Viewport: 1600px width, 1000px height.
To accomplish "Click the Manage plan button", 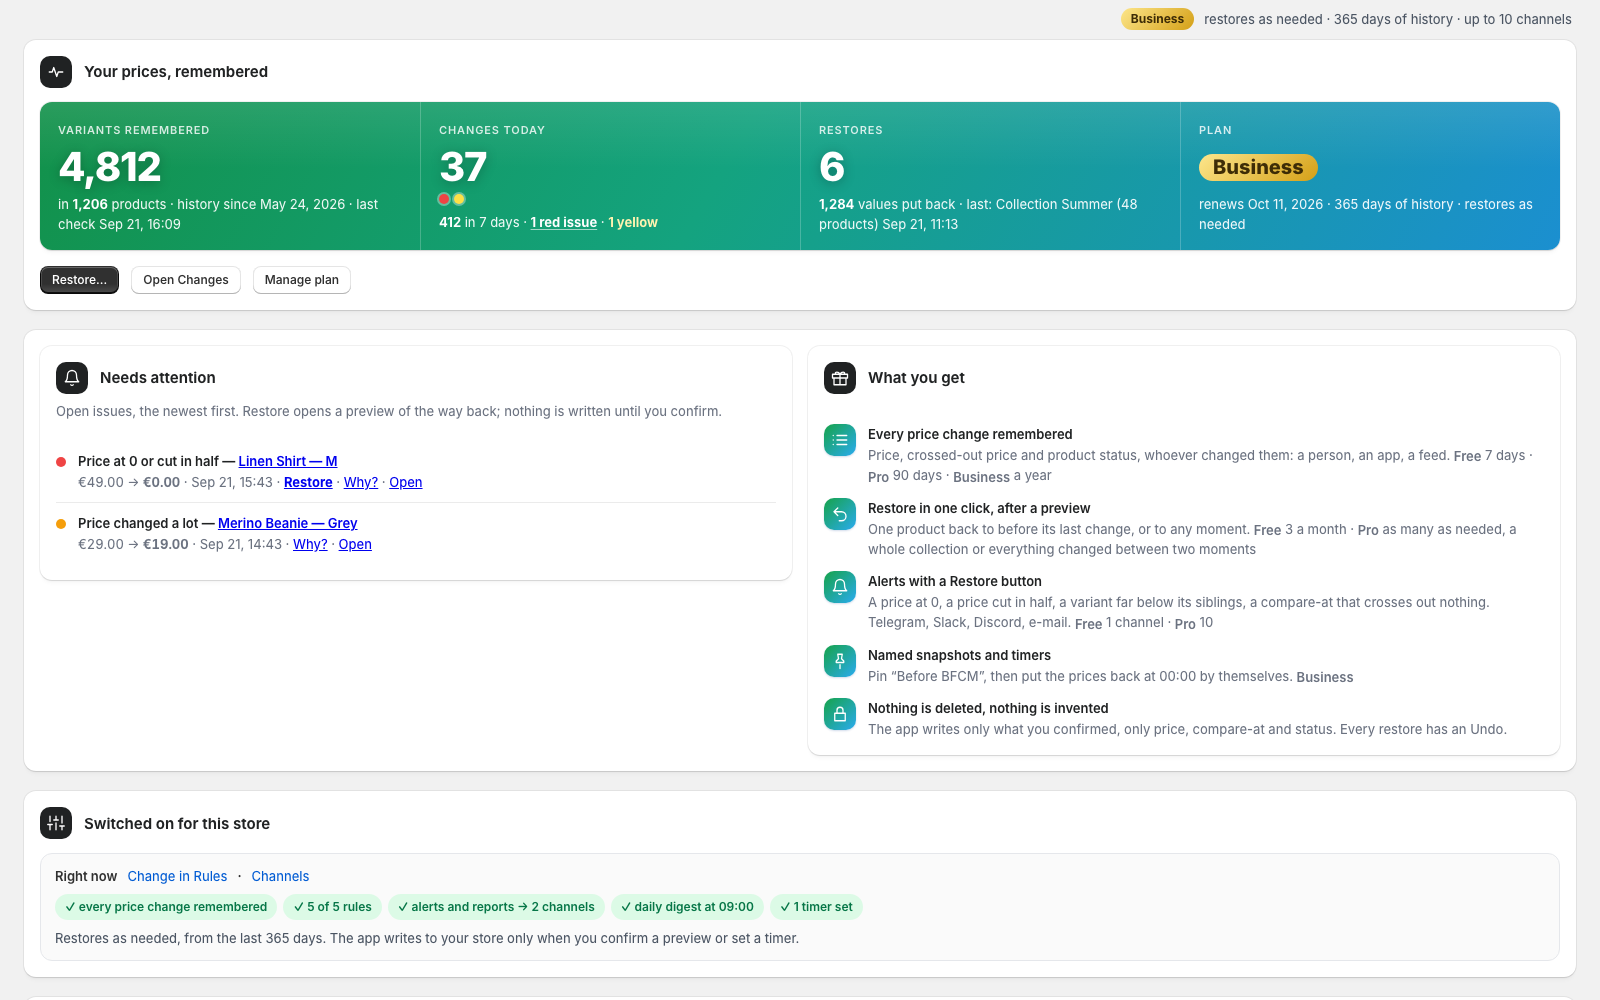I will [x=302, y=280].
